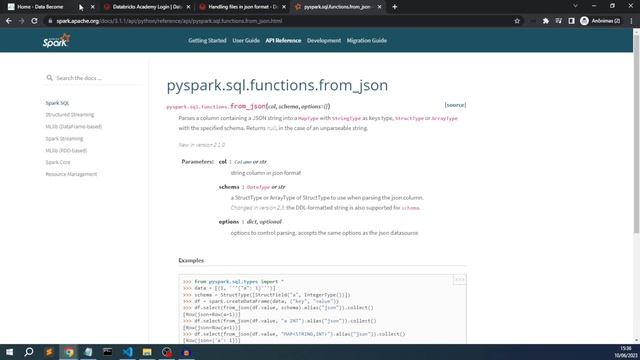Viewport: 640px width, 360px height.
Task: Open the notepad app in taskbar
Action: pyautogui.click(x=88, y=352)
